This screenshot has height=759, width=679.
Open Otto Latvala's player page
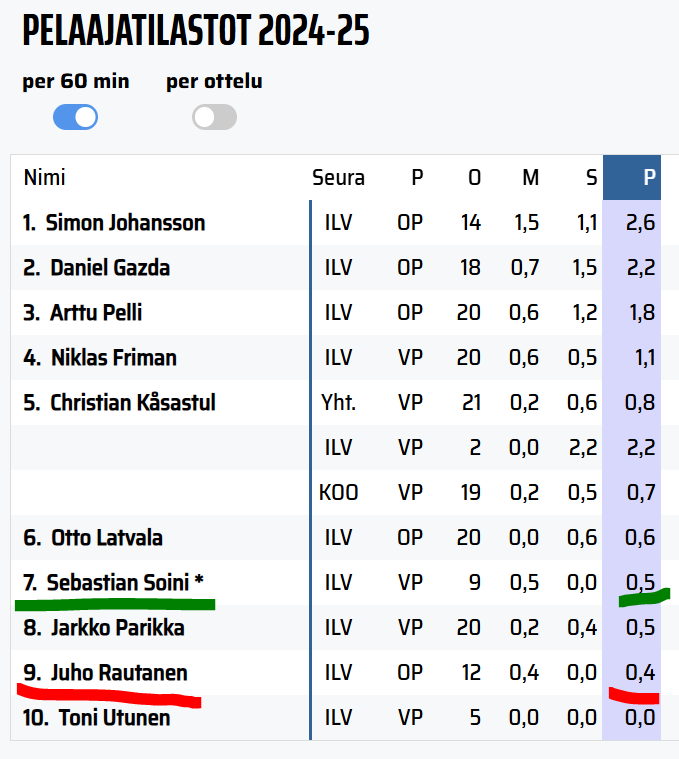106,538
